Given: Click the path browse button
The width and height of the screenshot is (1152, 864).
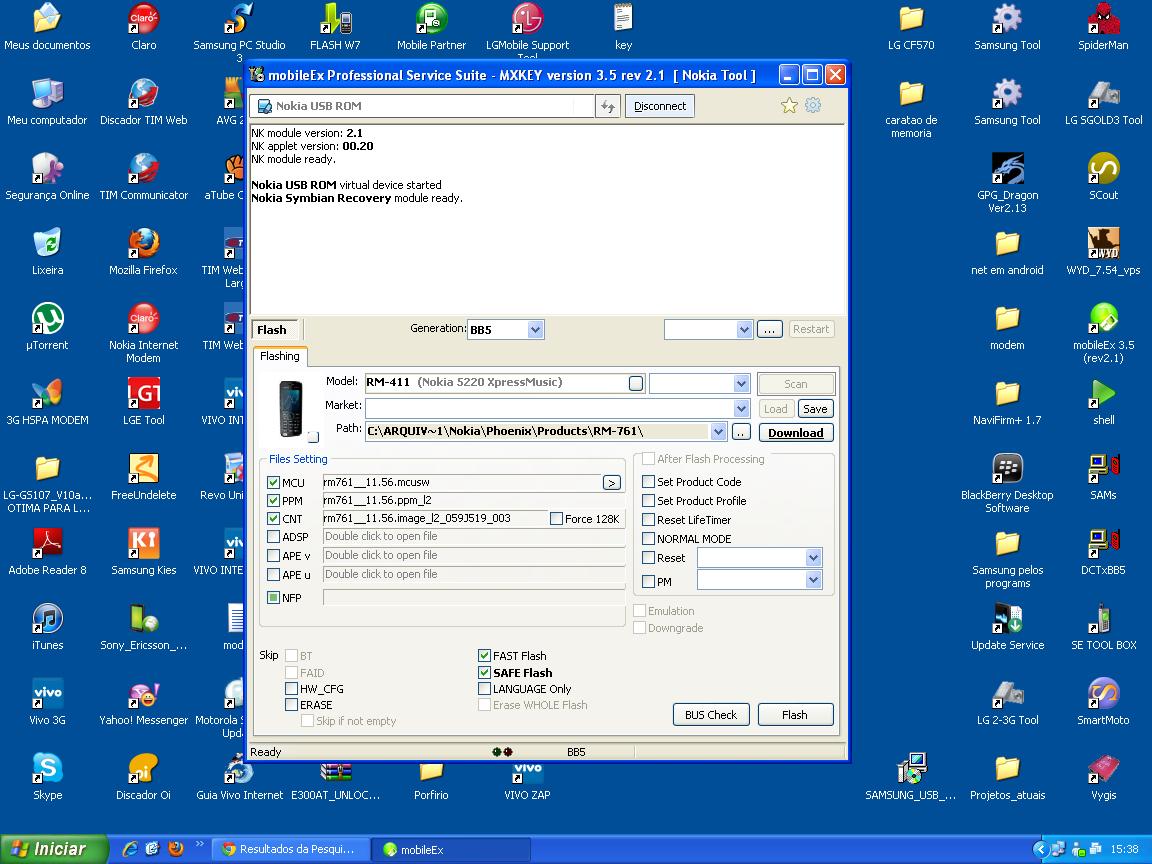Looking at the screenshot, I should pyautogui.click(x=741, y=433).
